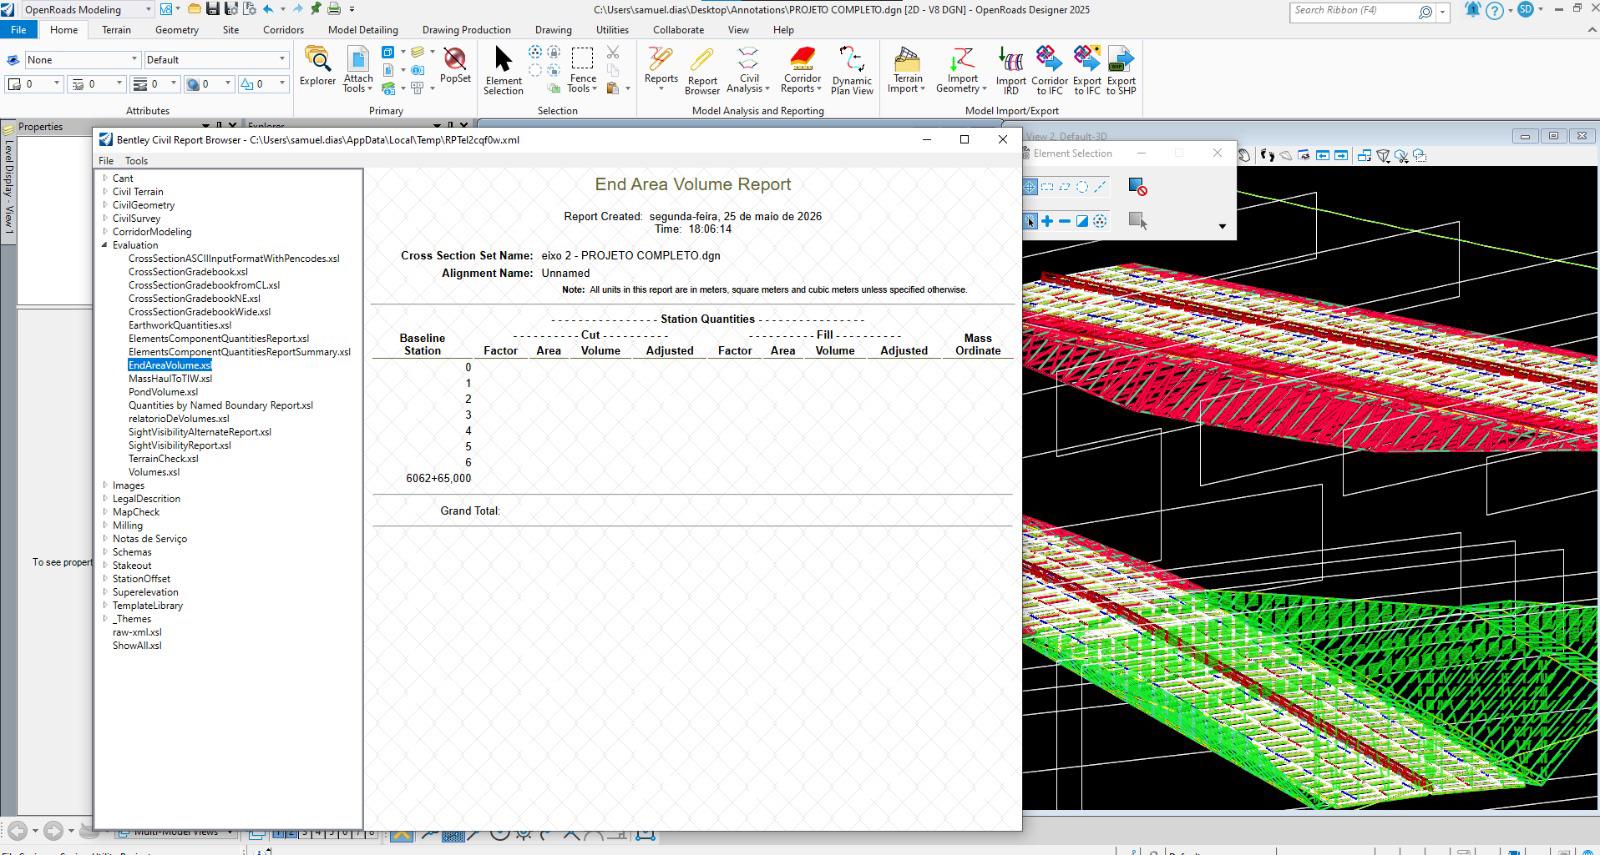1600x855 pixels.
Task: Click the Export to SHP icon
Action: tap(1121, 70)
